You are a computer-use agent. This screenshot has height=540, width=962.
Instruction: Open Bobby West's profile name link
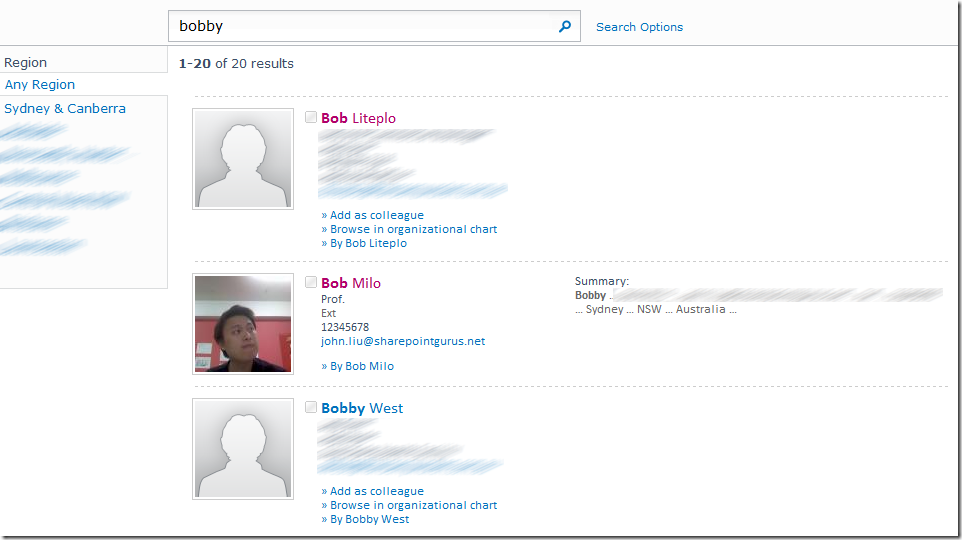362,408
